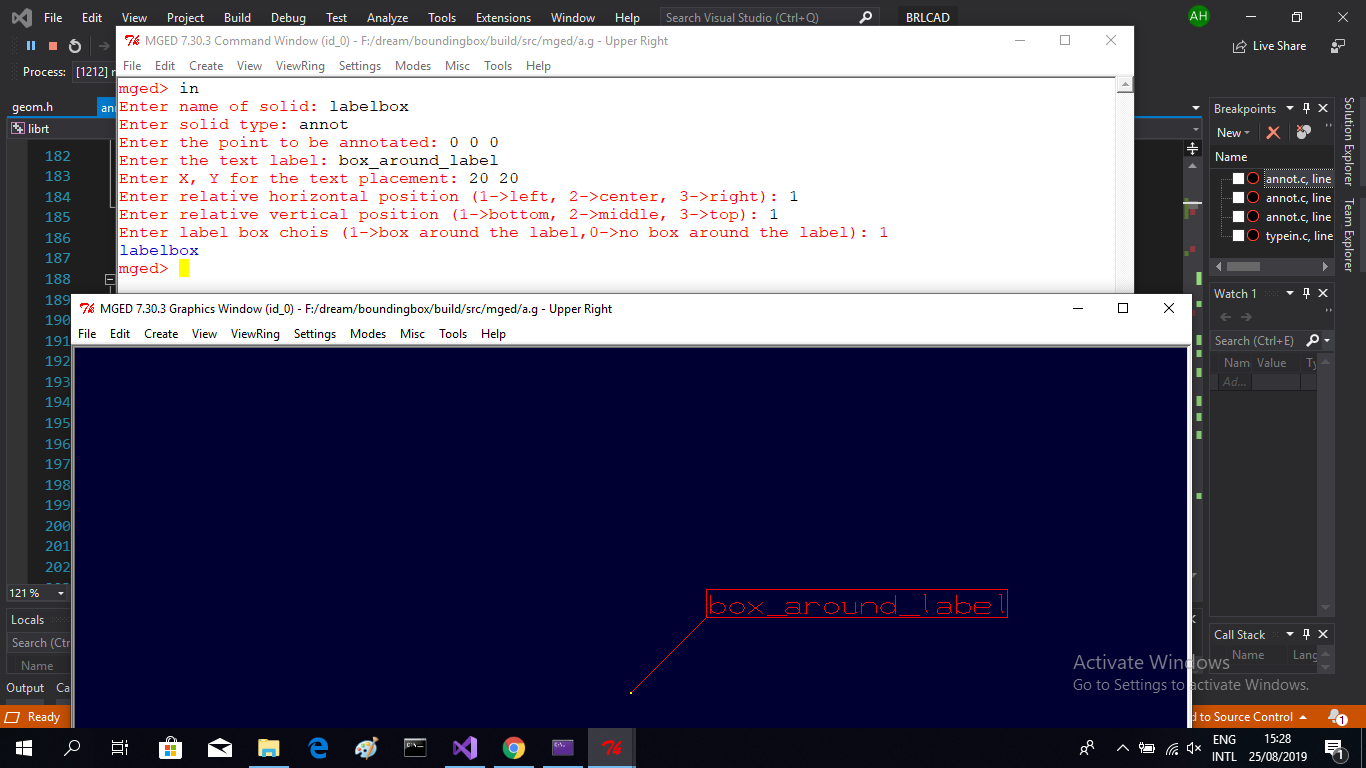Image resolution: width=1366 pixels, height=768 pixels.
Task: Pin the Call Stack panel
Action: click(x=1306, y=634)
